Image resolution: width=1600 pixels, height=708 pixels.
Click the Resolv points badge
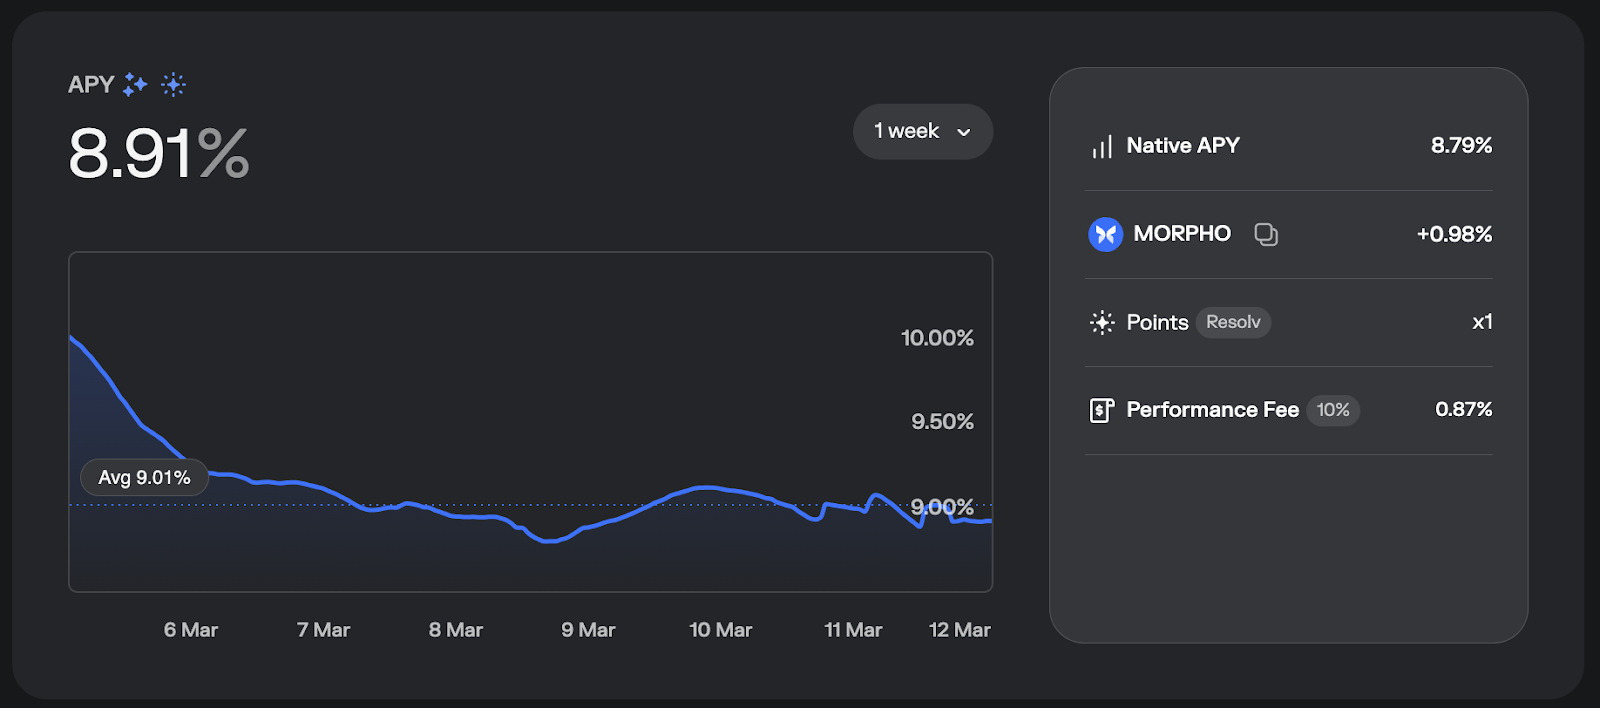click(x=1233, y=322)
